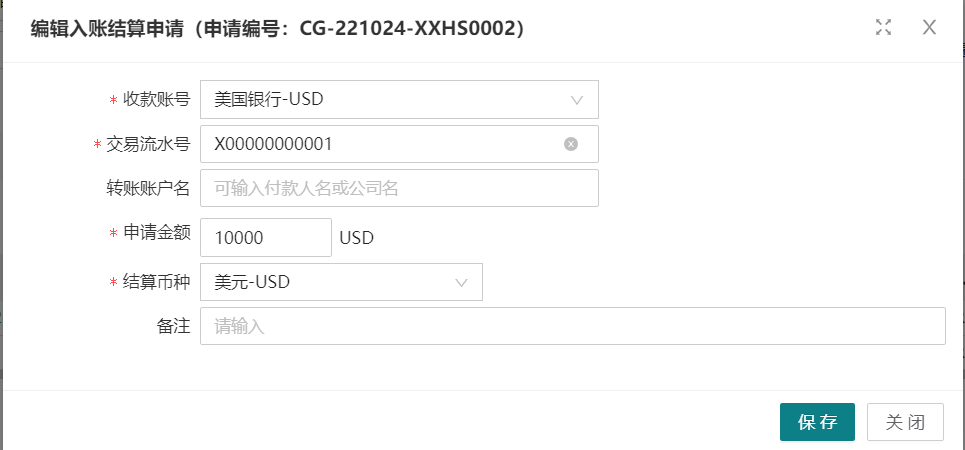Save the settlement application with 保存
965x450 pixels.
pyautogui.click(x=817, y=422)
